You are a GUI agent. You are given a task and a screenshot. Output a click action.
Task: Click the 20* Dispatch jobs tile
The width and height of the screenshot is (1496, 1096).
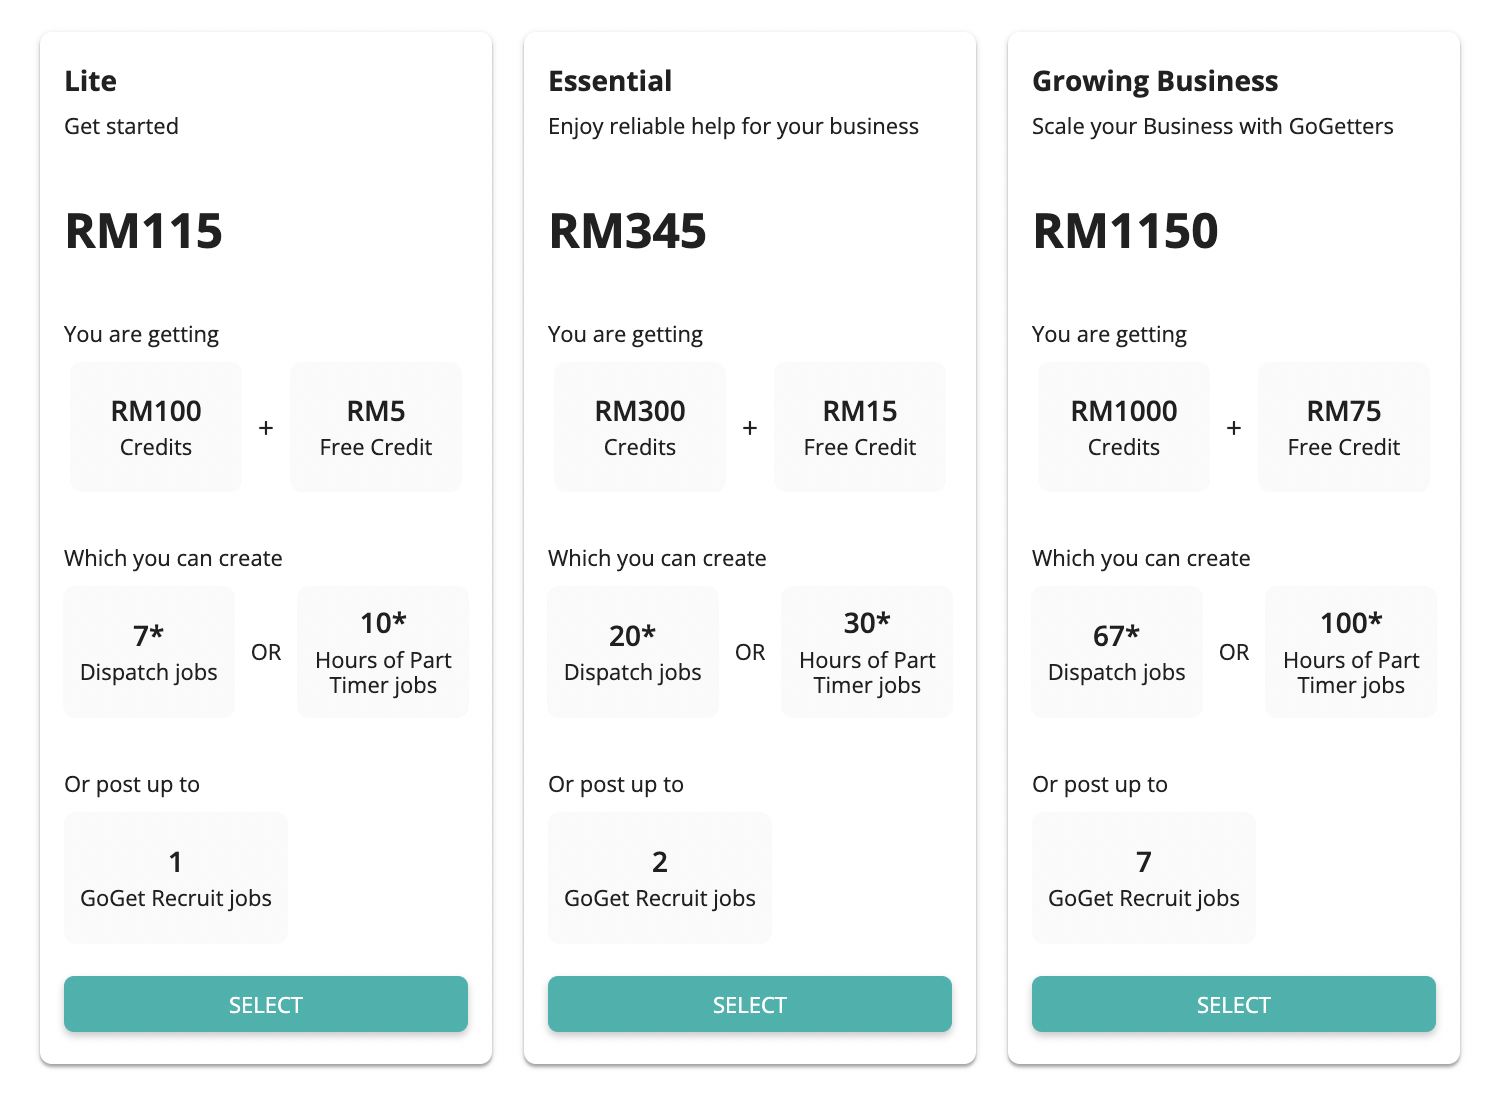633,652
